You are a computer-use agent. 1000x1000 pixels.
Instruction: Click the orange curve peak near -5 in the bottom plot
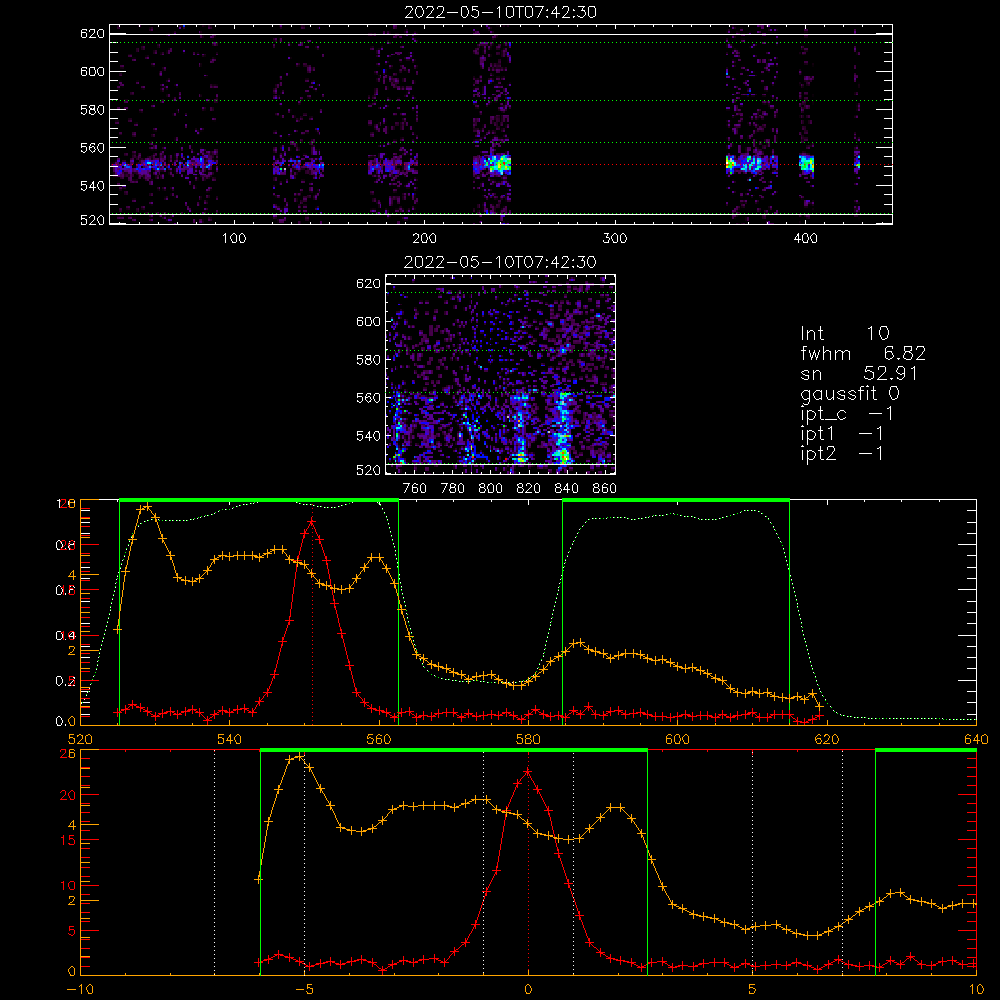300,757
